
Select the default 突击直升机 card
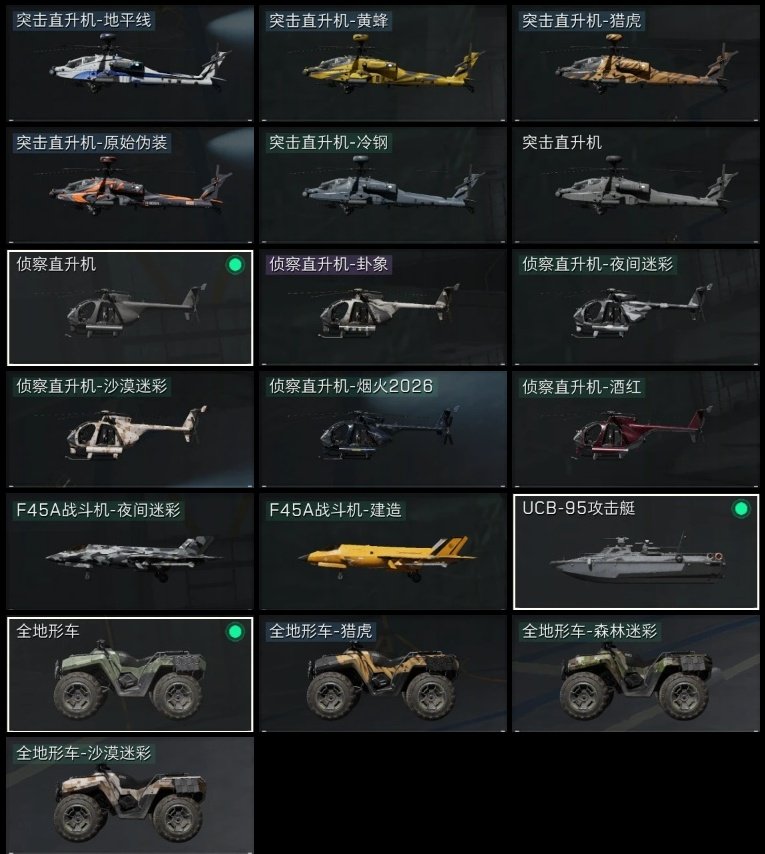(x=636, y=185)
